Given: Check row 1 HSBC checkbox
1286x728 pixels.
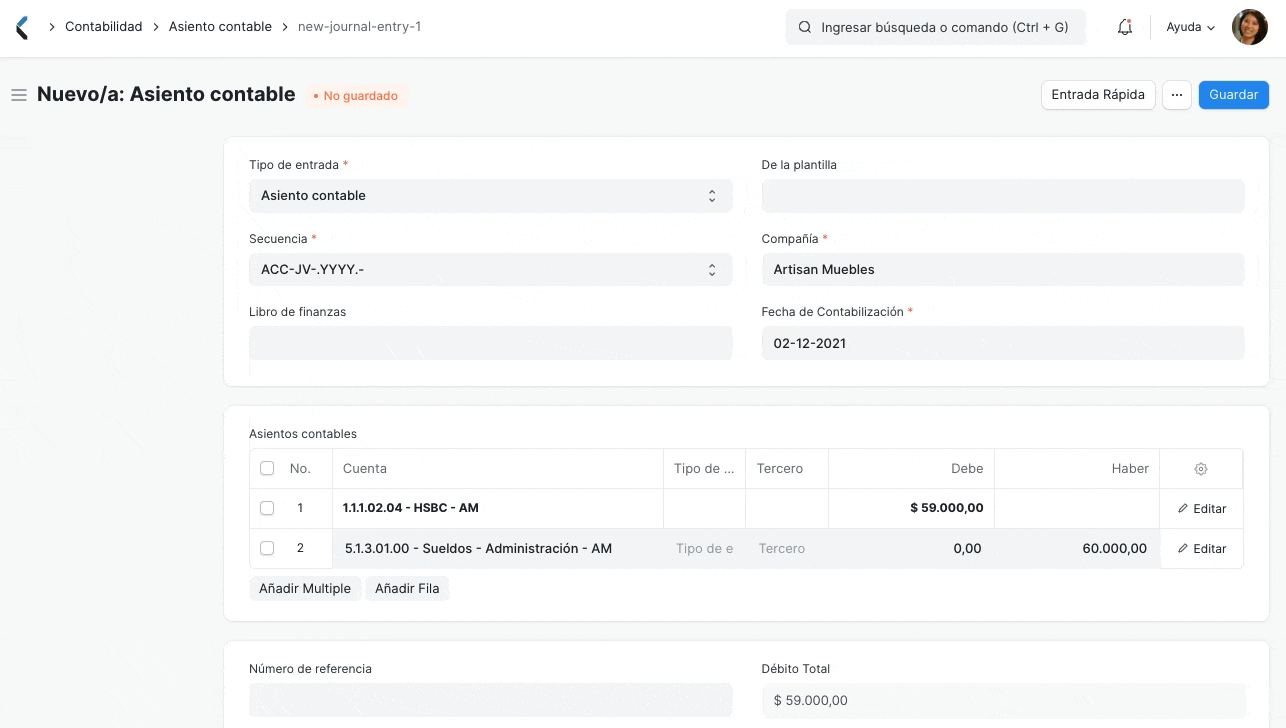Looking at the screenshot, I should 267,508.
